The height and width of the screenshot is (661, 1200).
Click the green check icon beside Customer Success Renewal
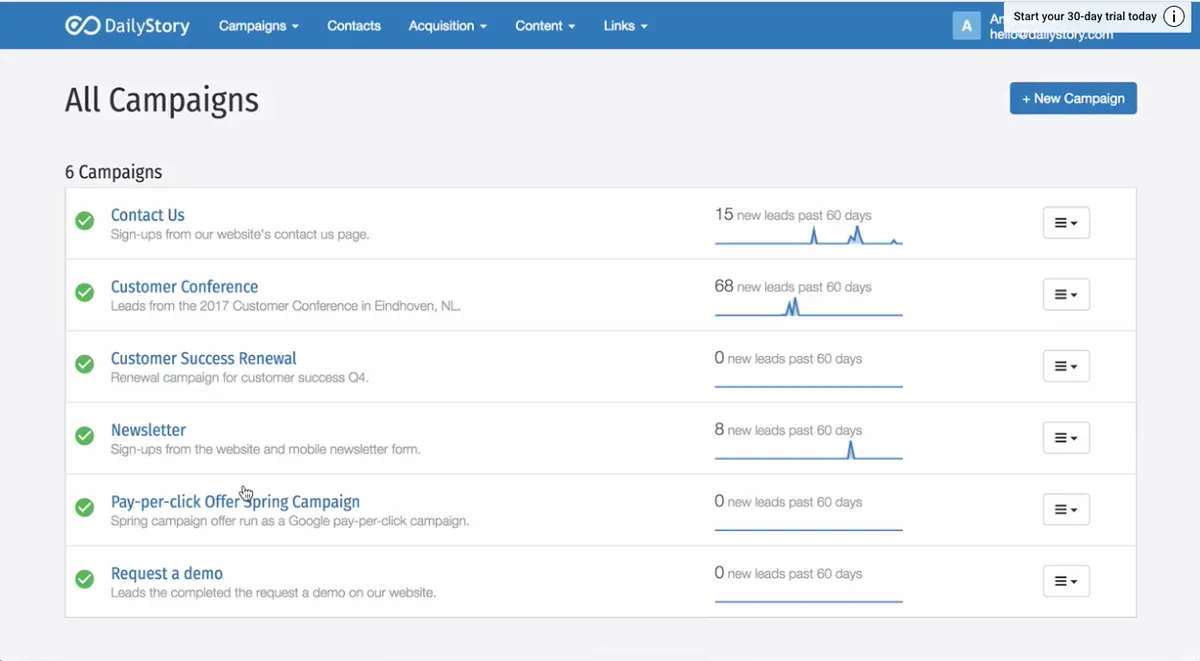coord(85,364)
